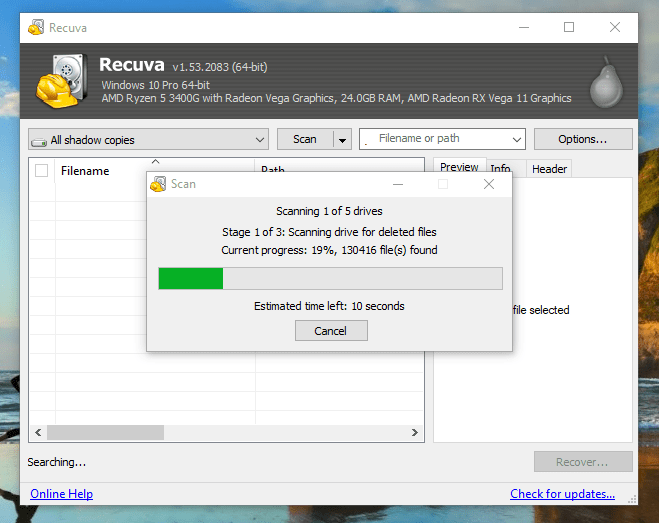The width and height of the screenshot is (659, 523).
Task: Click the Recuva title bar app icon
Action: [x=36, y=27]
